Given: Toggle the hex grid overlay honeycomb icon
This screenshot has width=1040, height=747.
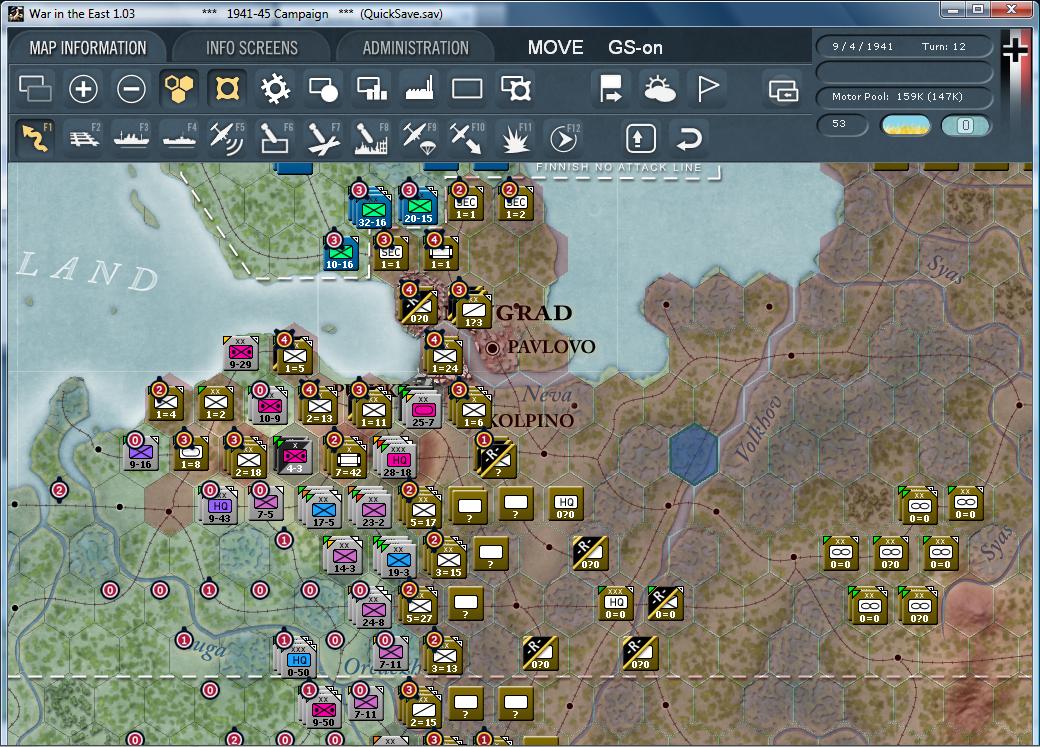Looking at the screenshot, I should 180,88.
